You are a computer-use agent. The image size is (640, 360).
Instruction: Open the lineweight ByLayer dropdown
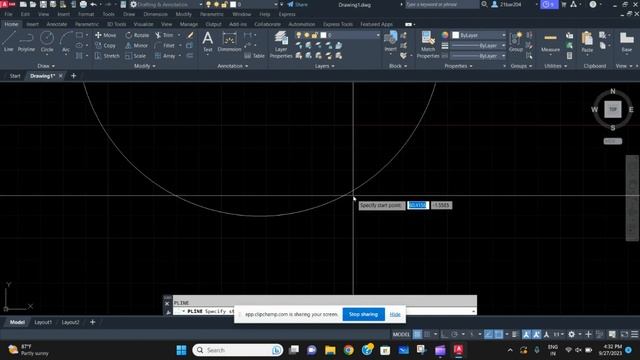[479, 45]
